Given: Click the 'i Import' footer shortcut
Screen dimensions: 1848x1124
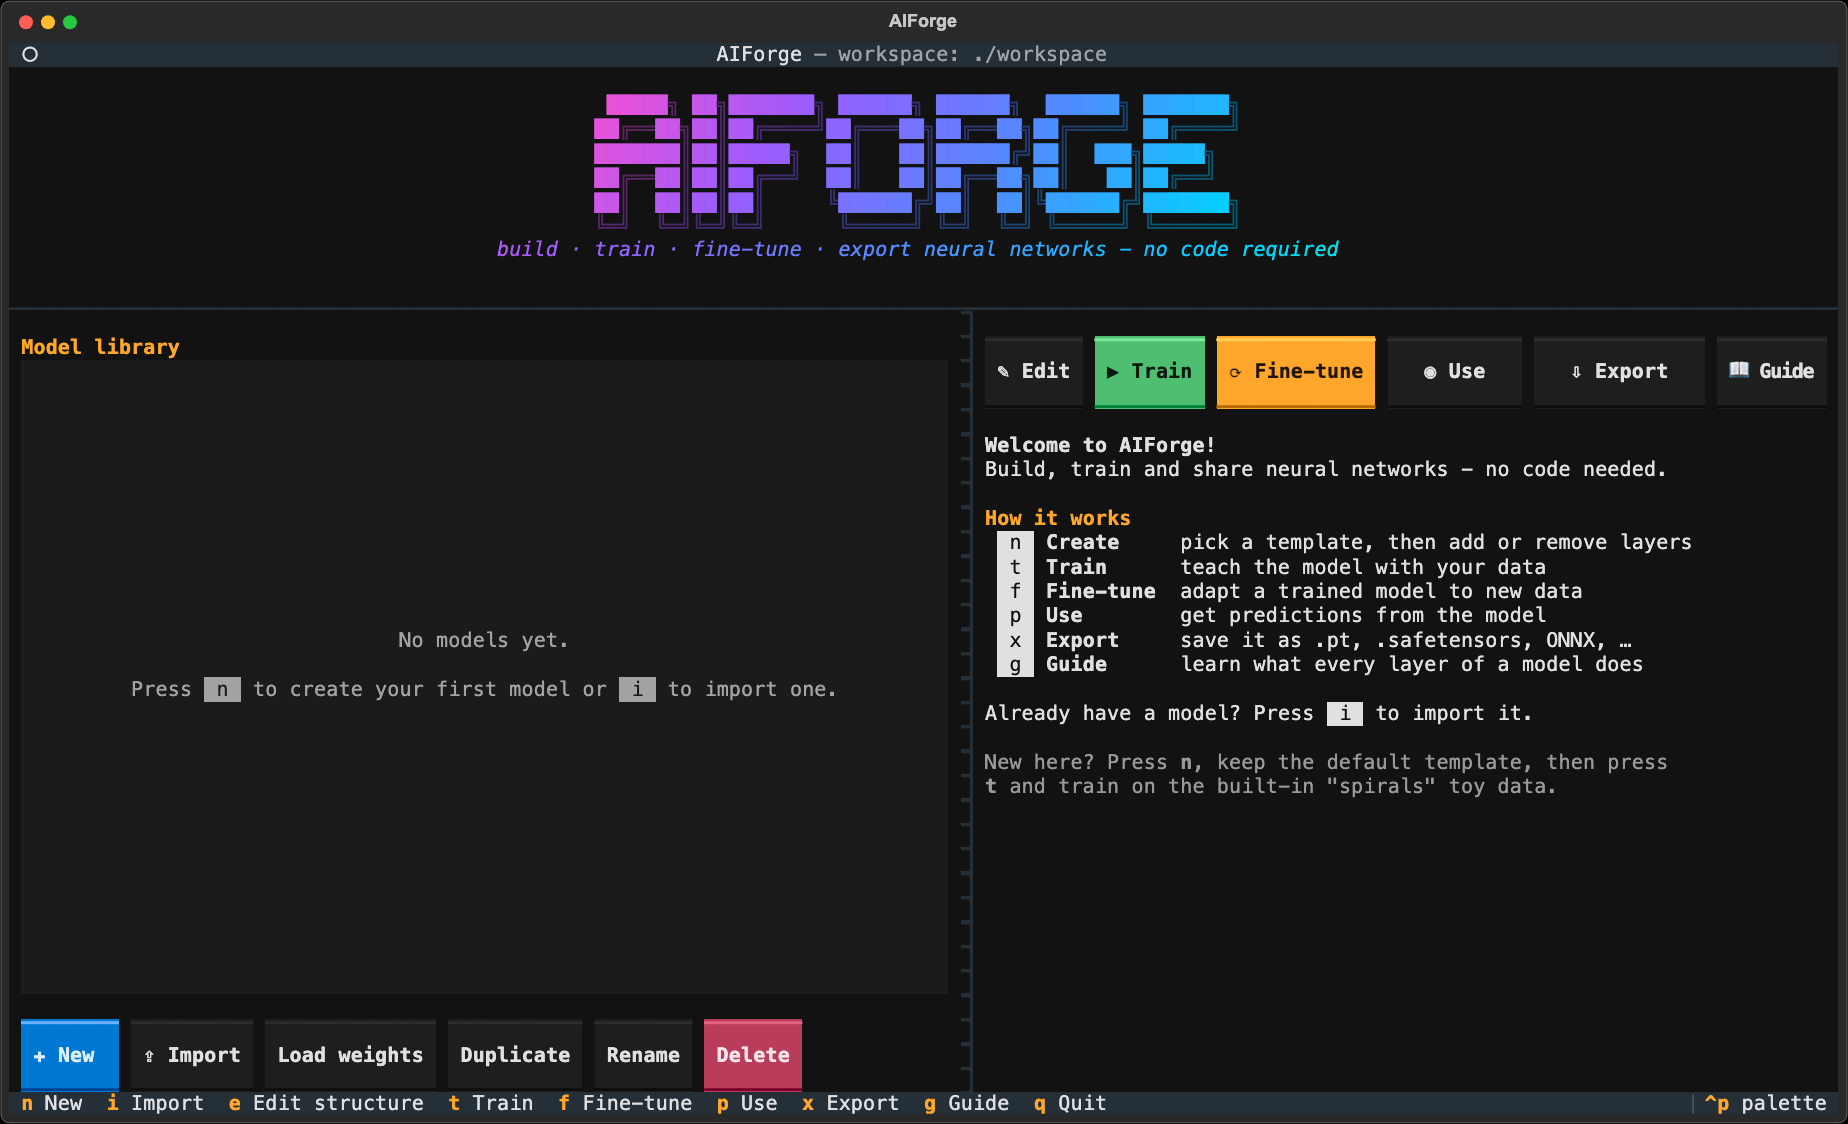Looking at the screenshot, I should [x=155, y=1103].
